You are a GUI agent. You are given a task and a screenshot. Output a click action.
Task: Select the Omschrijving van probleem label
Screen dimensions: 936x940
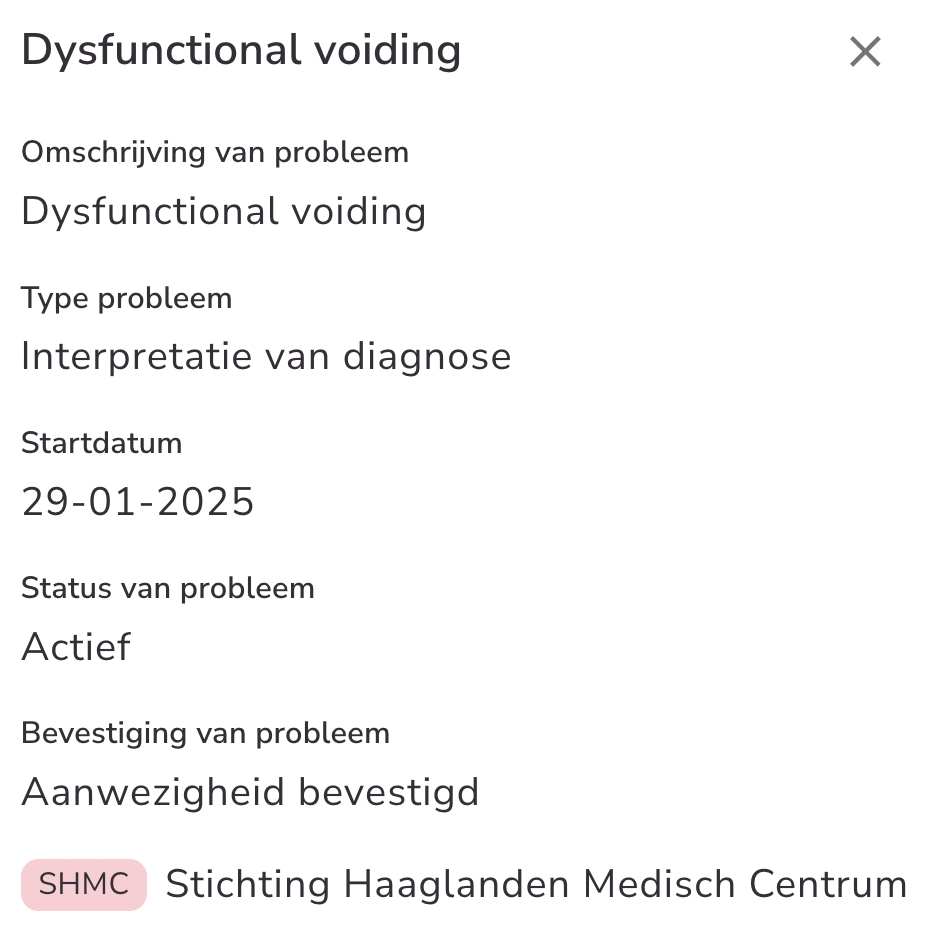215,153
